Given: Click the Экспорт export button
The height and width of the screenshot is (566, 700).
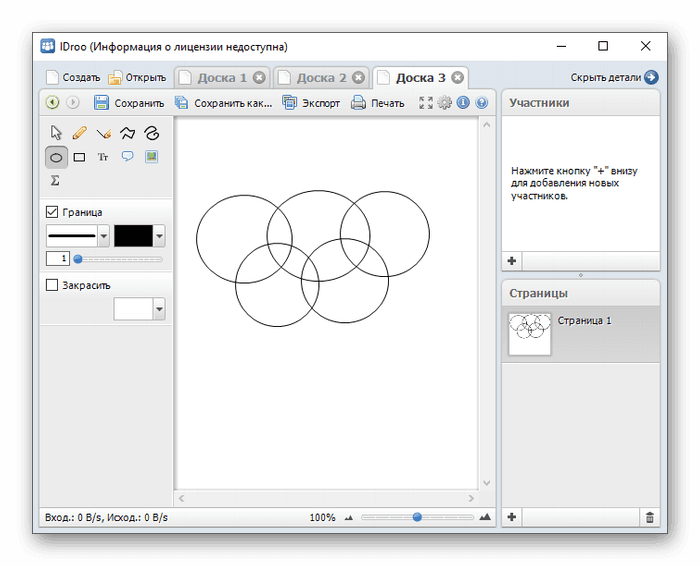Looking at the screenshot, I should tap(311, 103).
